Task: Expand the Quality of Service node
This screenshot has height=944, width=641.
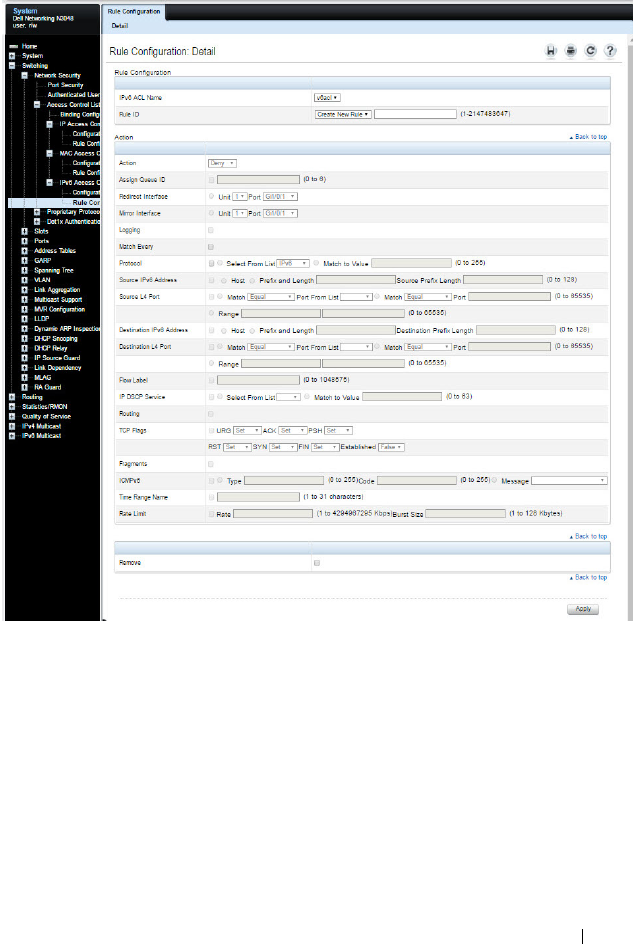Action: pos(12,416)
